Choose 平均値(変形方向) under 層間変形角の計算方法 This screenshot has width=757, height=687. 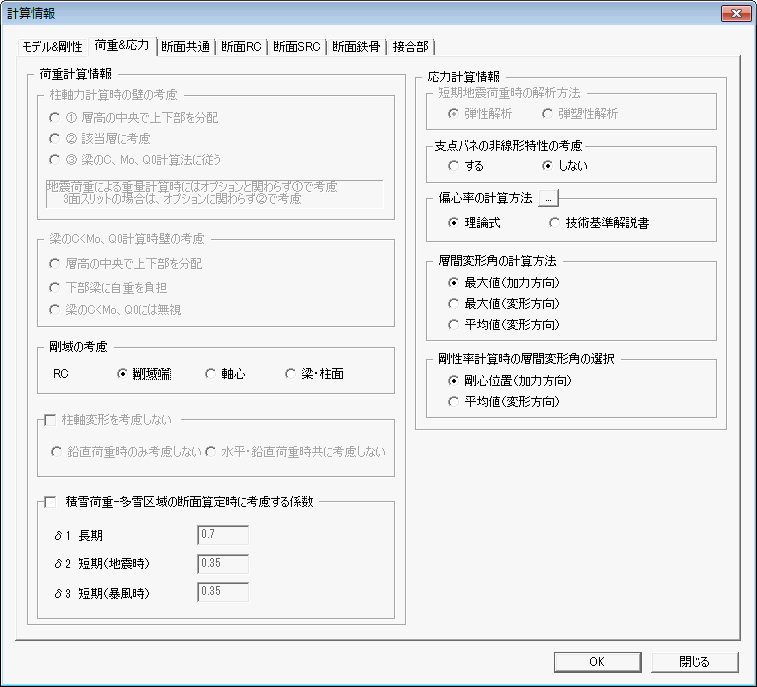pos(454,324)
